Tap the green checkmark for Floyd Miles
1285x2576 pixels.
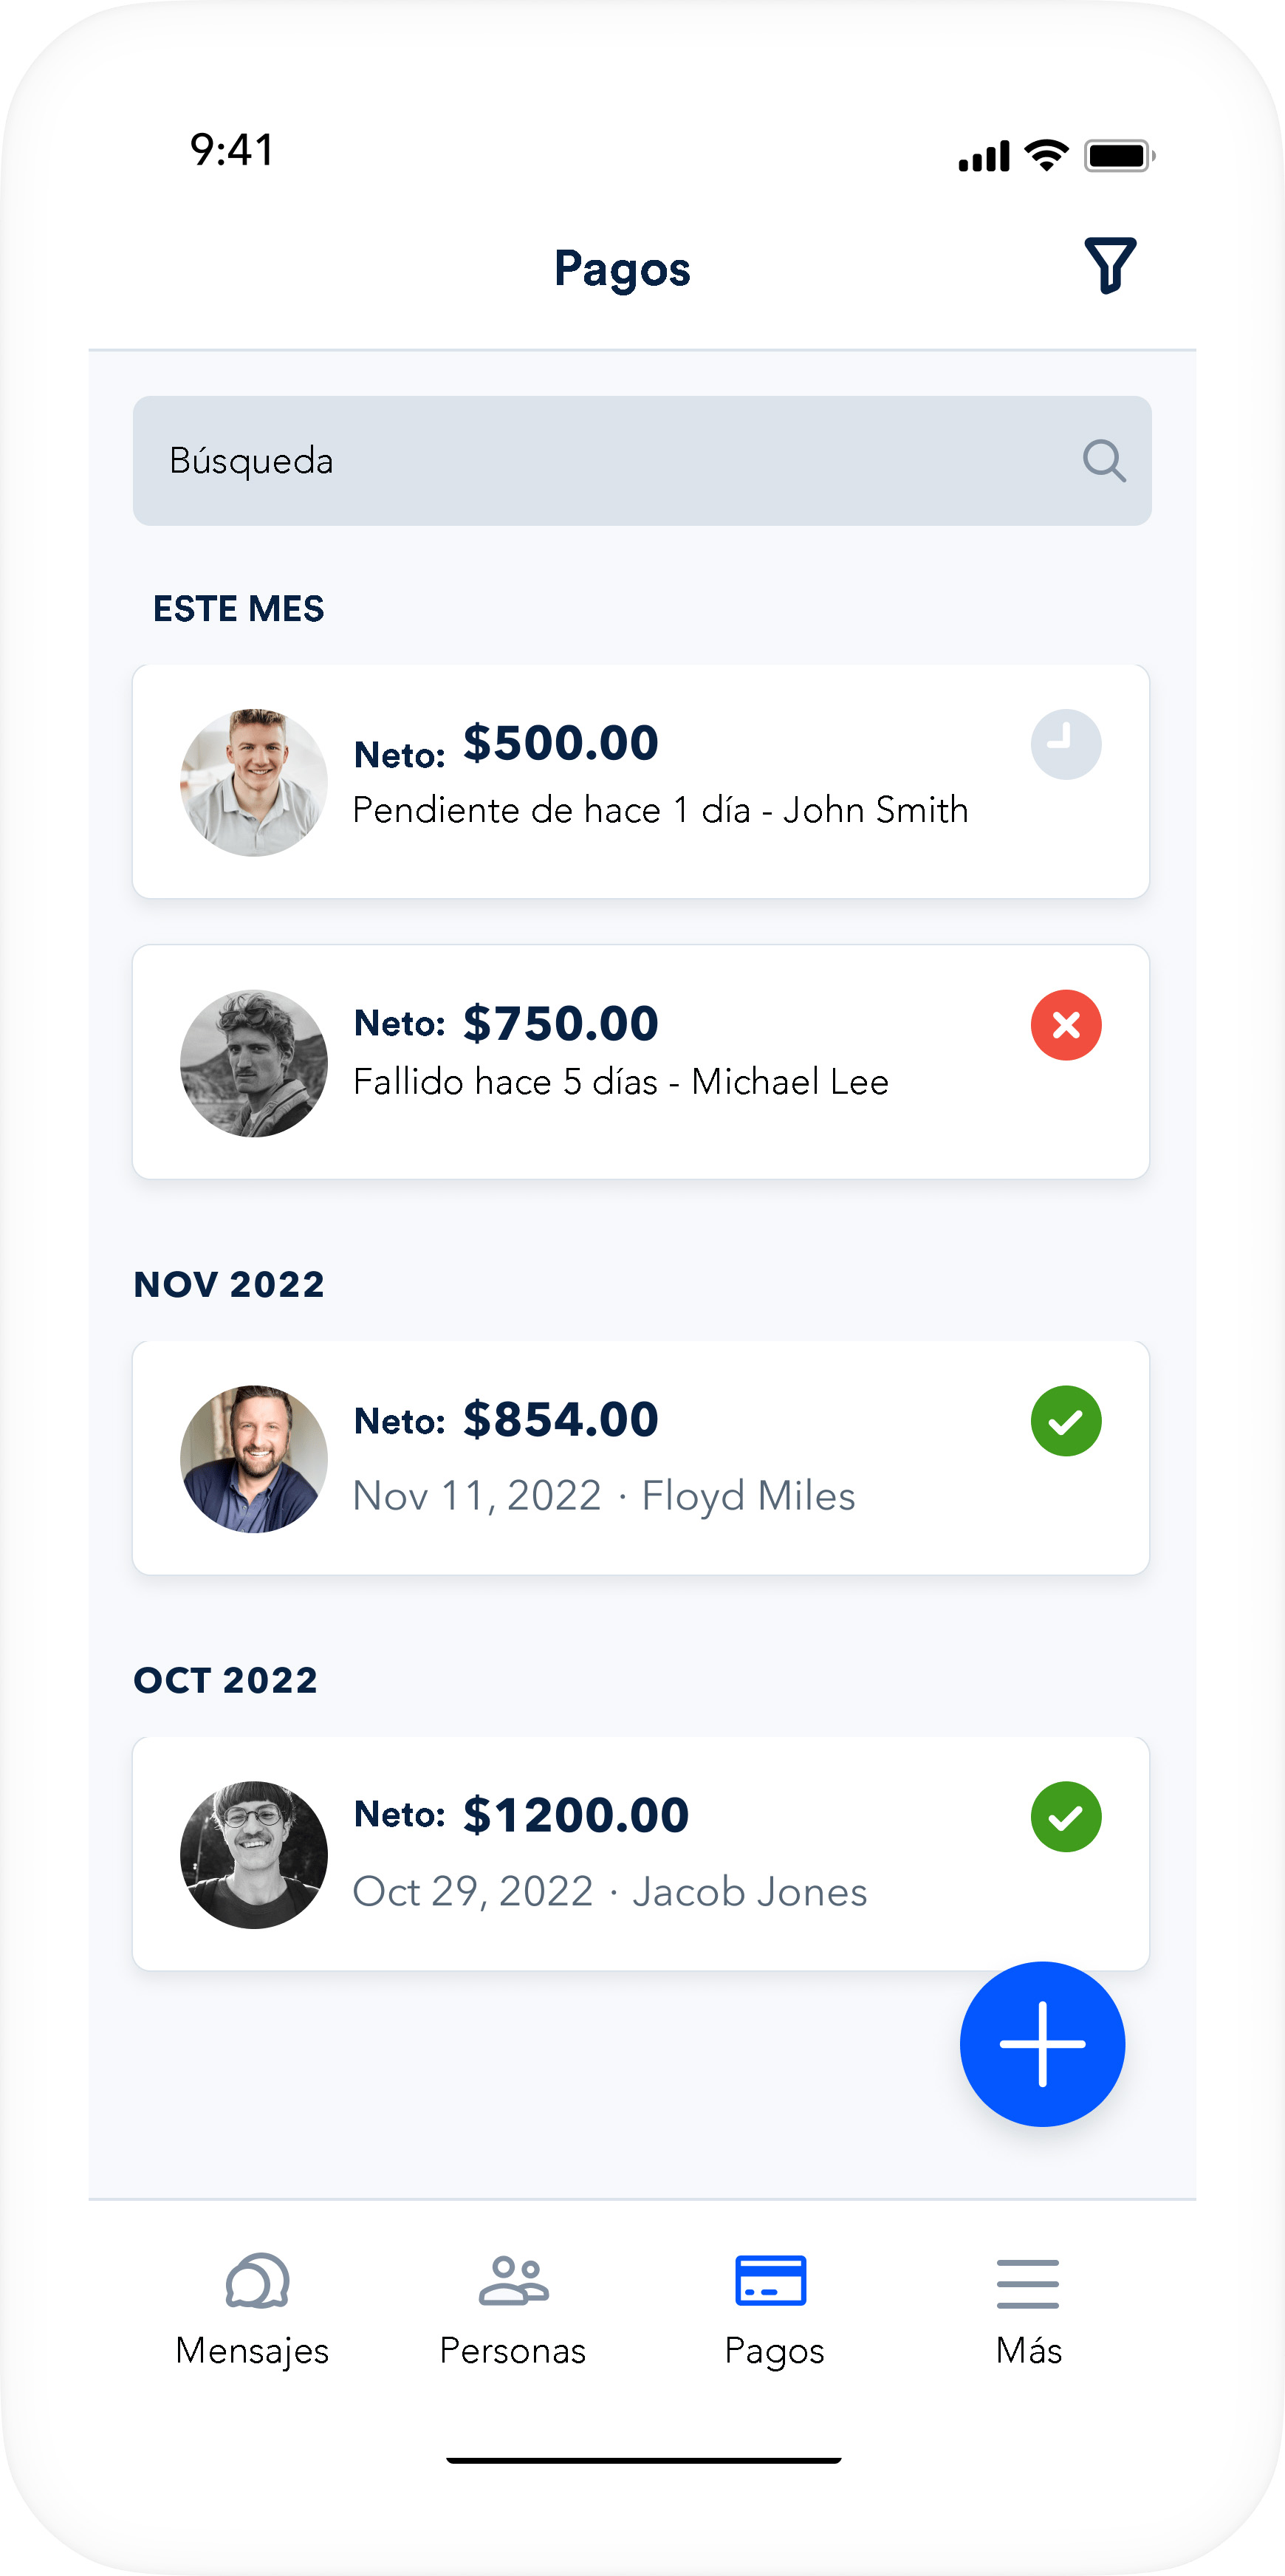pyautogui.click(x=1065, y=1421)
